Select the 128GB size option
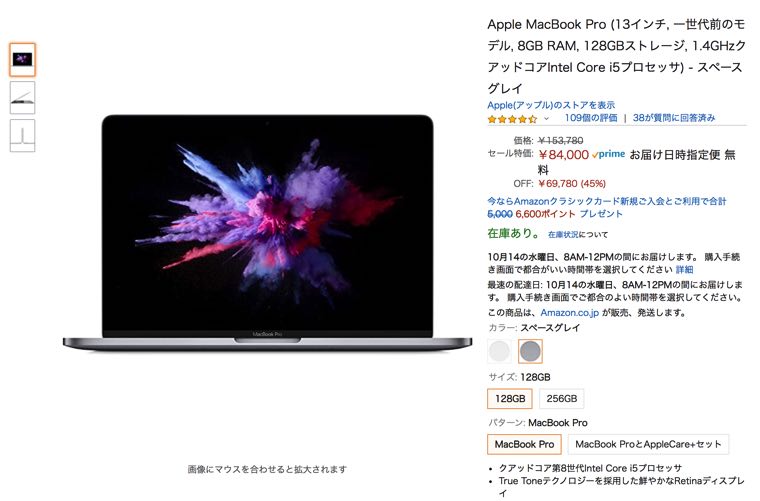The height and width of the screenshot is (501, 760). pos(510,399)
